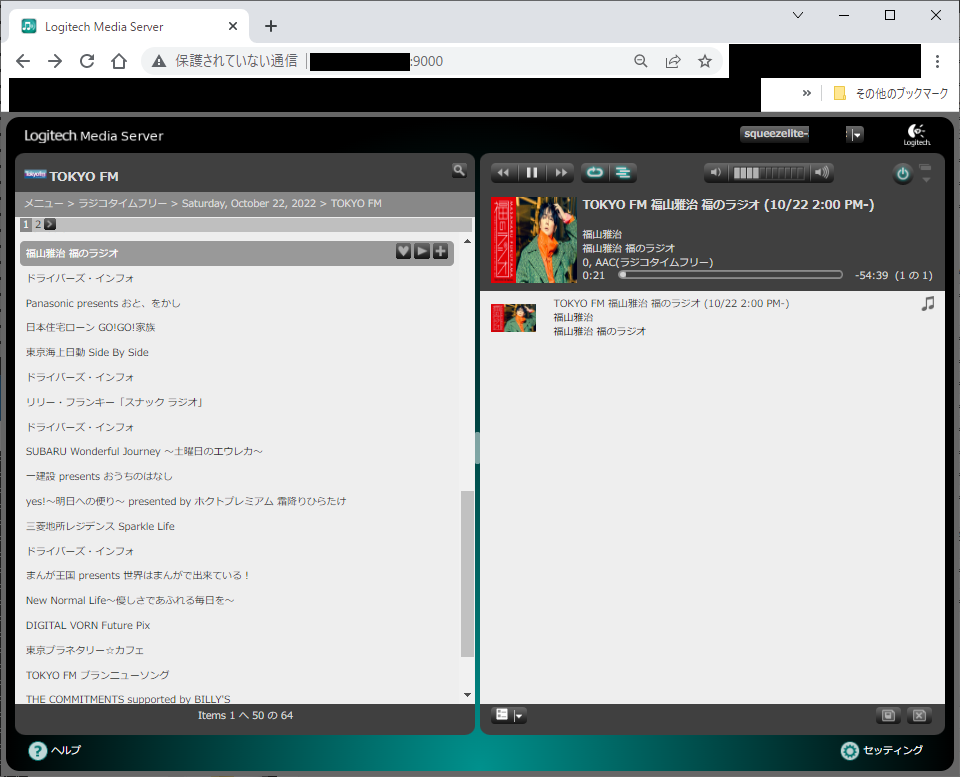Click the share page icon in the address bar

(x=673, y=61)
